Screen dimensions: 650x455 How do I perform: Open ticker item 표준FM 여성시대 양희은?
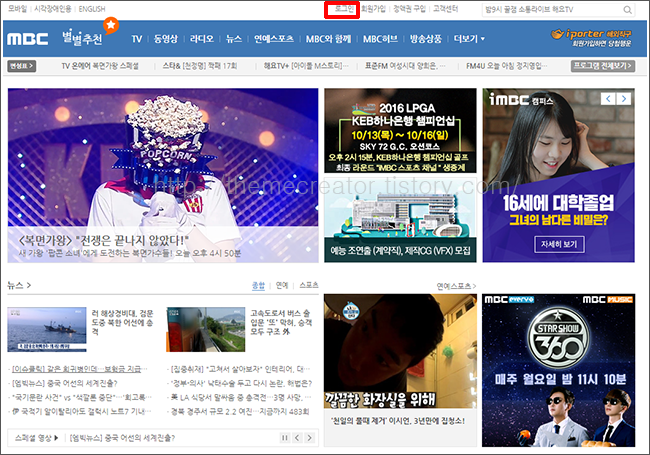coord(405,66)
